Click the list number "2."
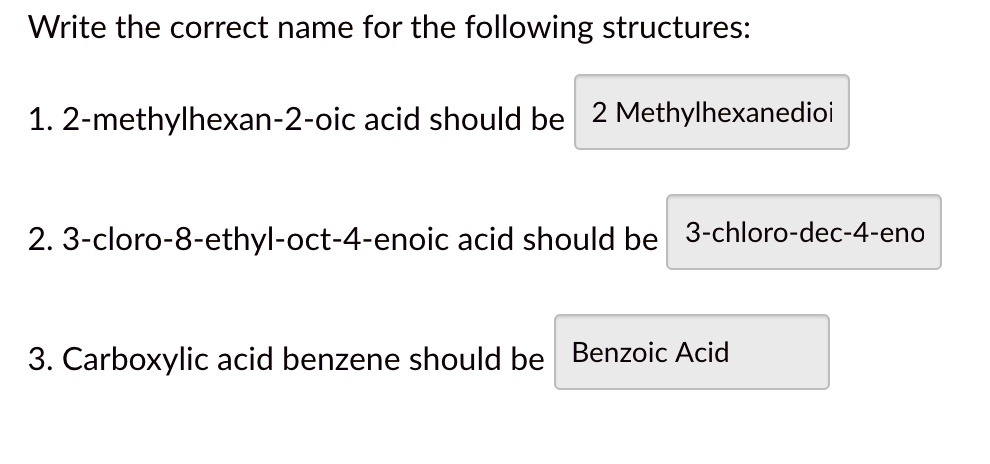Image resolution: width=990 pixels, height=464 pixels. click(x=42, y=240)
